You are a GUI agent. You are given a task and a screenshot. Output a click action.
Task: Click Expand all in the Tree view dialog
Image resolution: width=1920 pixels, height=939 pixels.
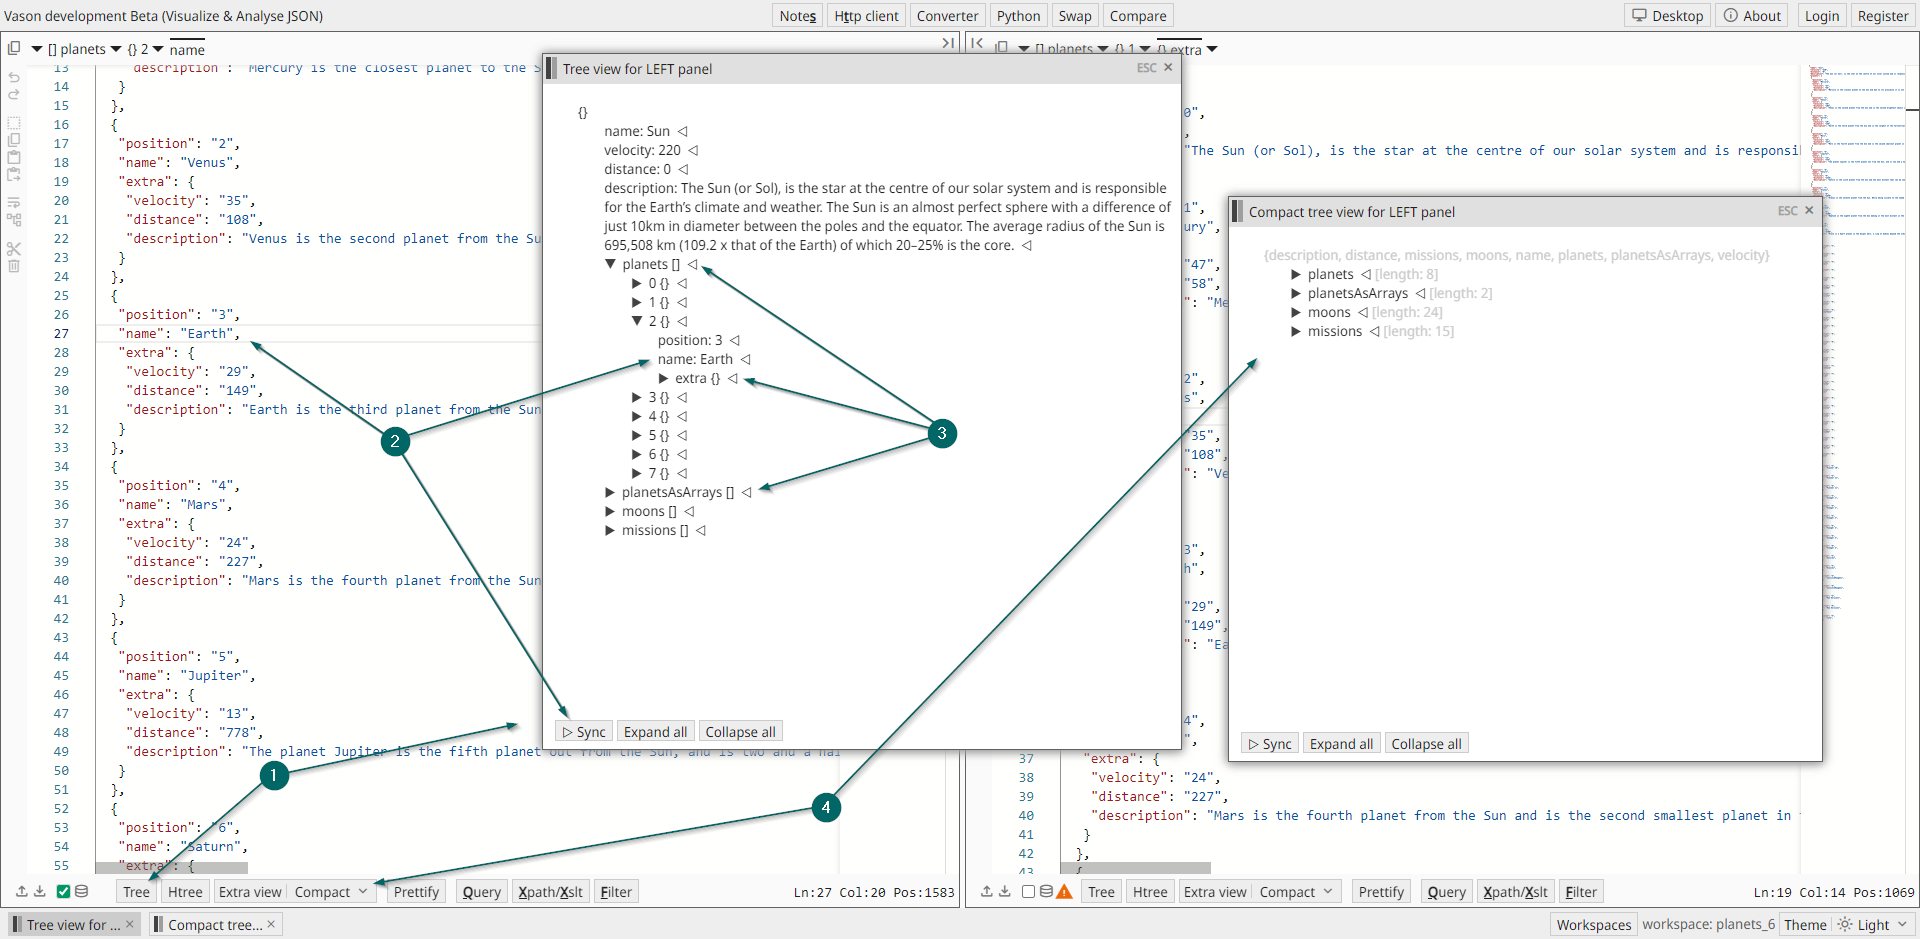point(655,732)
